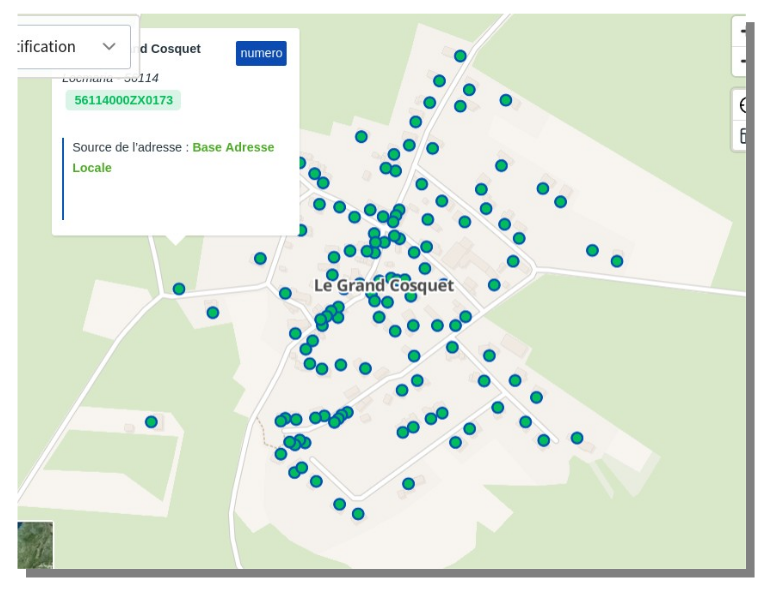Click the "Source de l'adresse" label
Screen dimensions: 776x591
pyautogui.click(x=130, y=147)
